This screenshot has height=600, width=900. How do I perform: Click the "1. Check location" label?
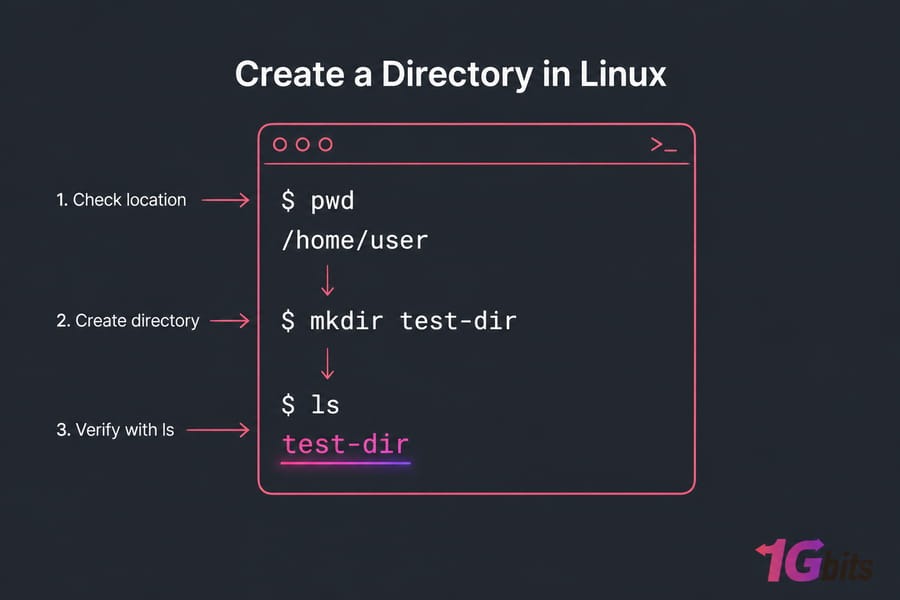[121, 200]
